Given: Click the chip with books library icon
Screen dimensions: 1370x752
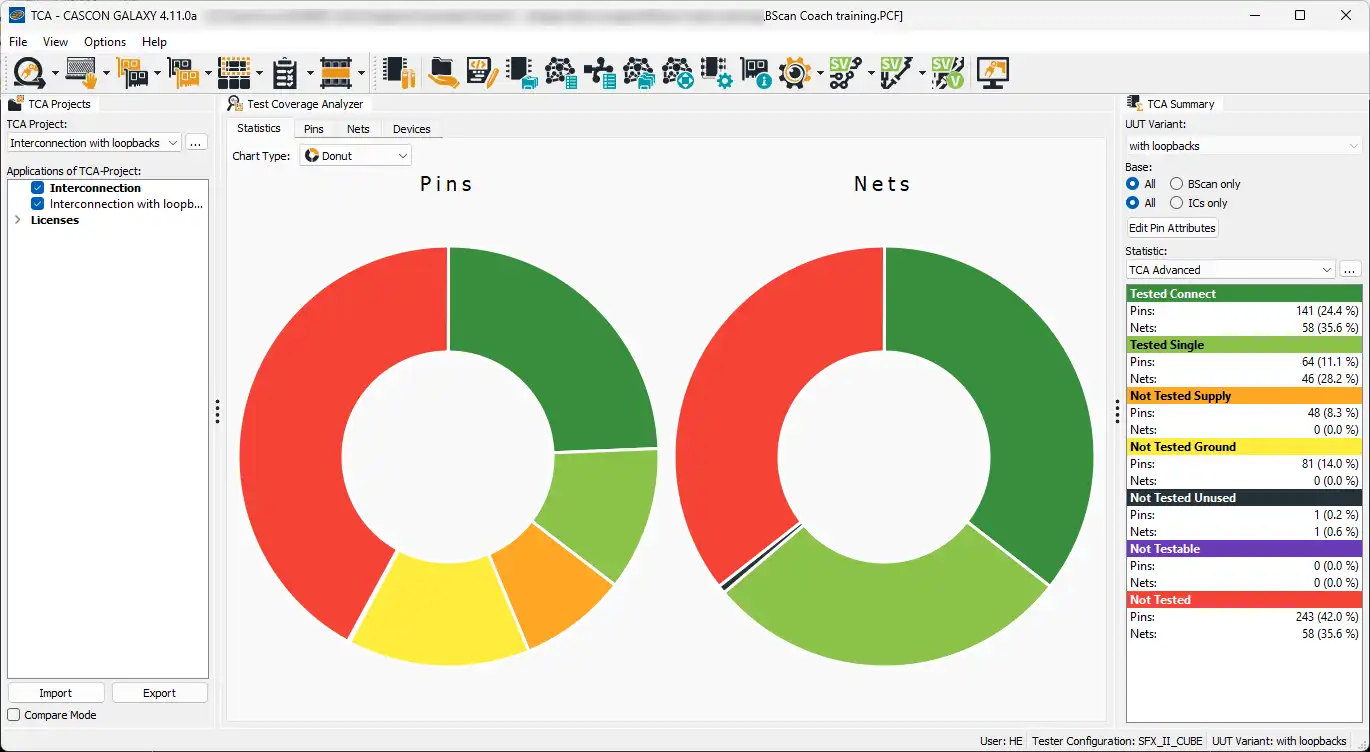Looking at the screenshot, I should click(x=399, y=72).
